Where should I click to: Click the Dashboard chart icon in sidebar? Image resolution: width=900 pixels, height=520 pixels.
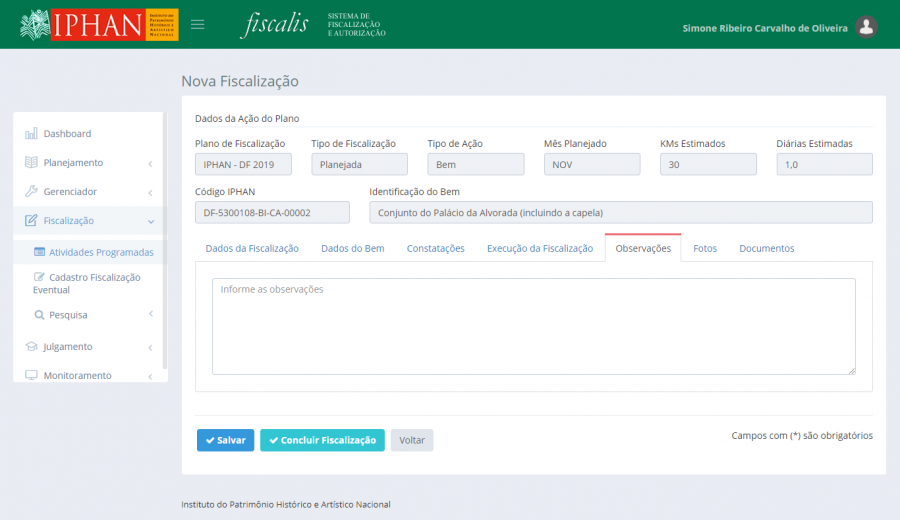pos(31,134)
